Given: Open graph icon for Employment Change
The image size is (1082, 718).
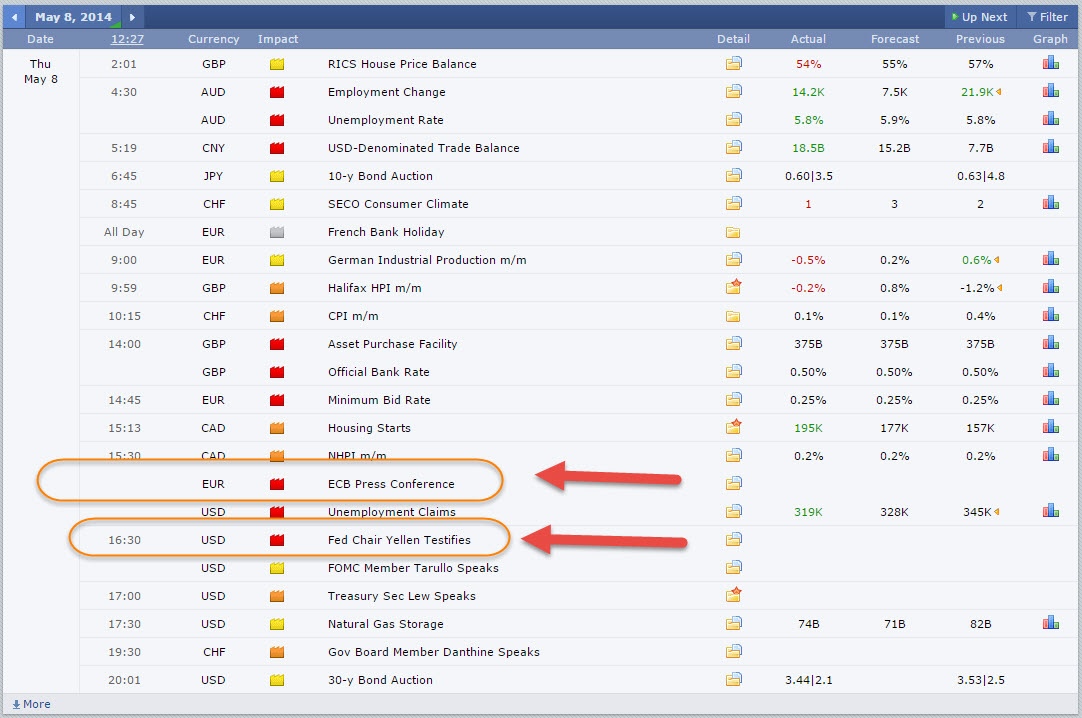Looking at the screenshot, I should tap(1050, 91).
